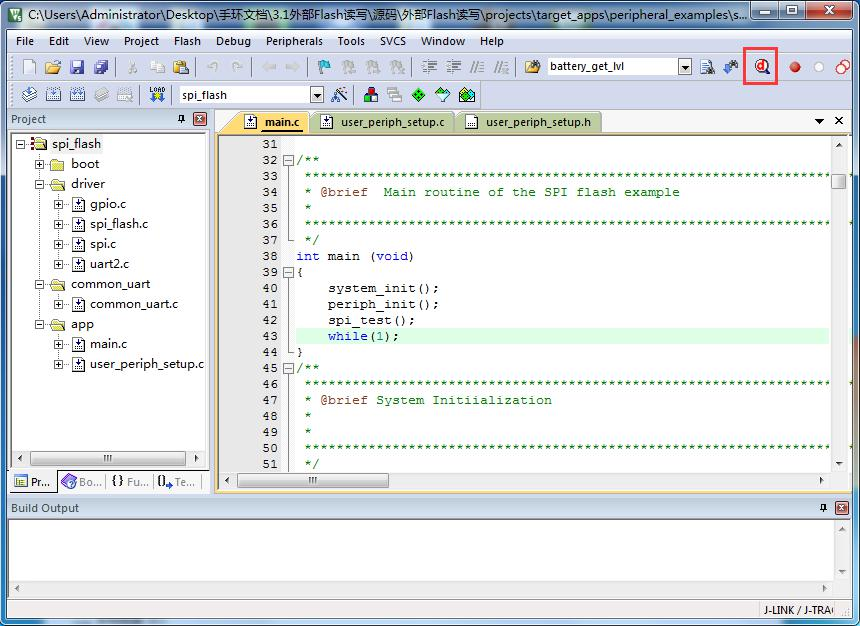Expand the boot folder in the project tree

(x=39, y=164)
